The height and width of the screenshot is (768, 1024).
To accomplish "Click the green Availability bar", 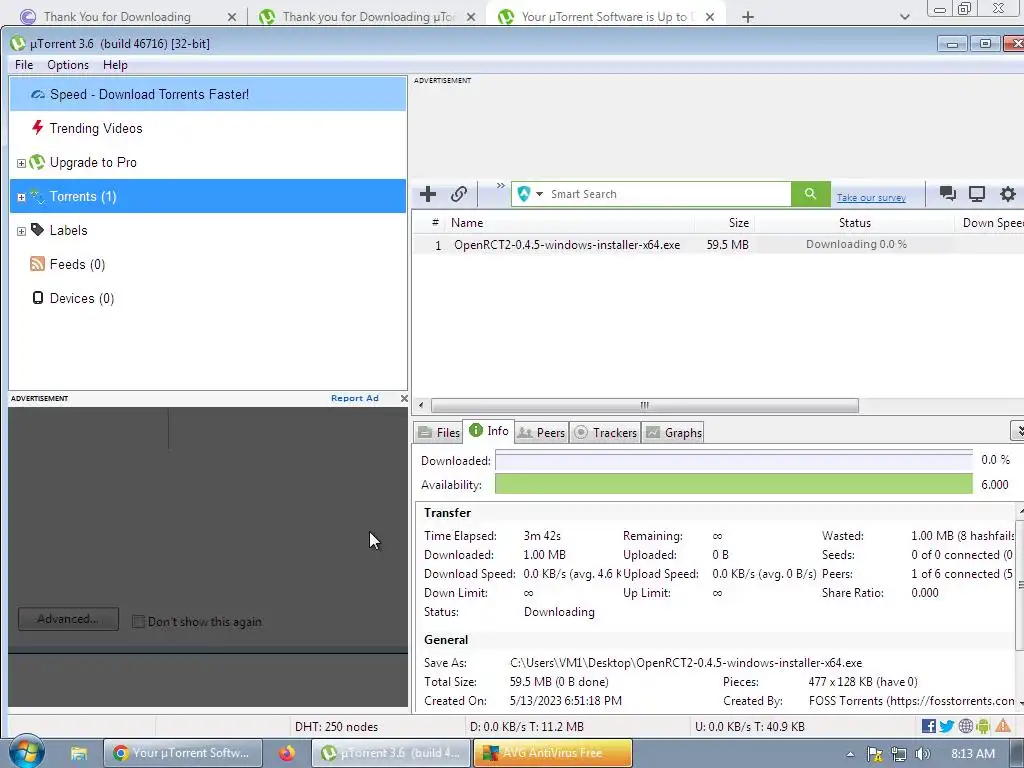I will click(x=733, y=485).
